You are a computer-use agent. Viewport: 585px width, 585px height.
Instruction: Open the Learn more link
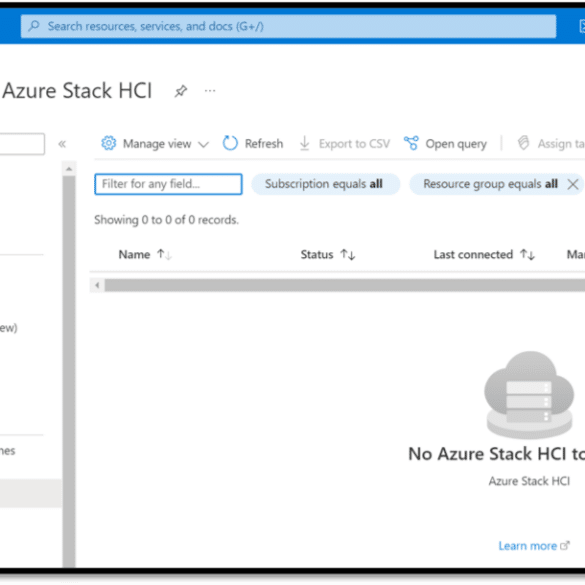[534, 546]
